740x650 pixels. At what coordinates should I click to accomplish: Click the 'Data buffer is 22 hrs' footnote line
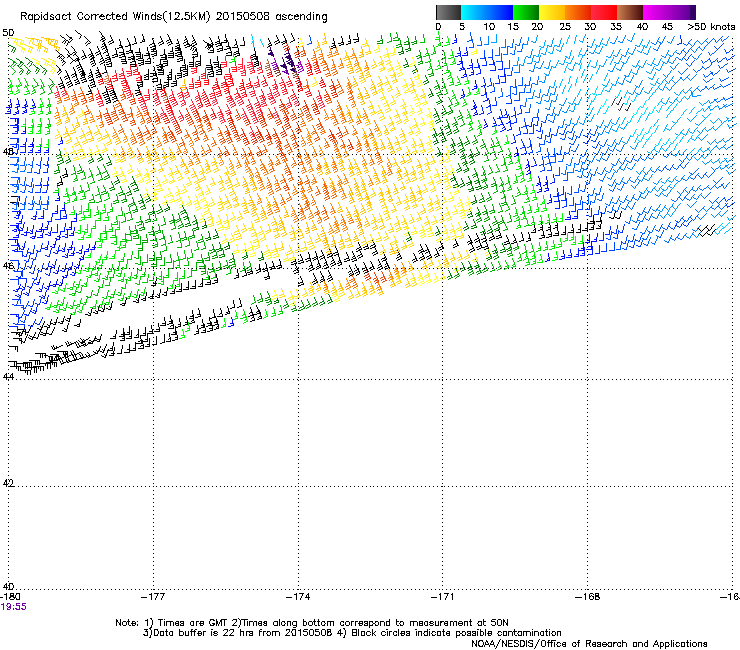(352, 633)
